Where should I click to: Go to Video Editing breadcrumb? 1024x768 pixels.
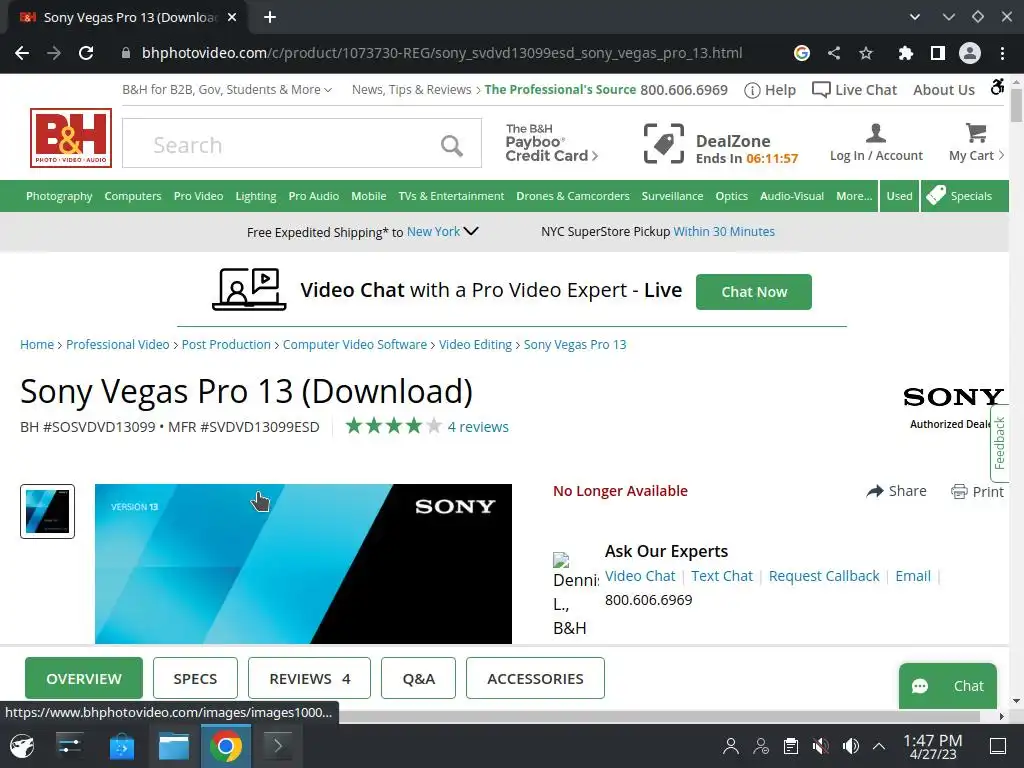(475, 344)
